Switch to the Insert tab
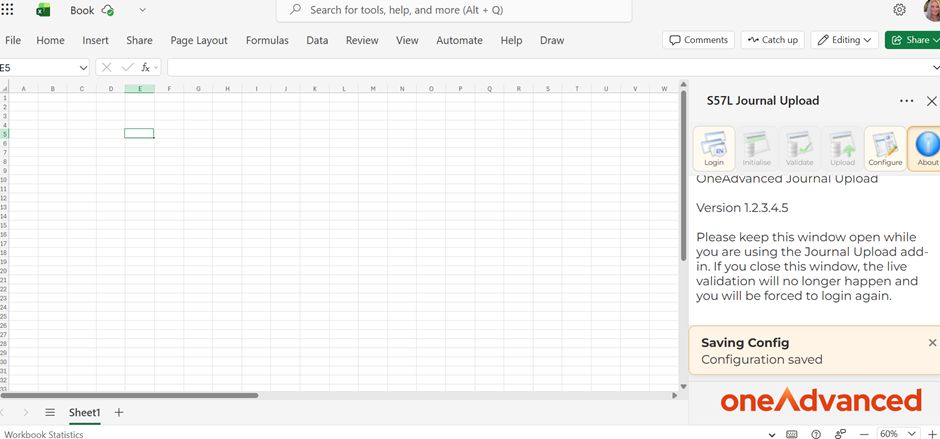Image resolution: width=940 pixels, height=439 pixels. pyautogui.click(x=95, y=40)
